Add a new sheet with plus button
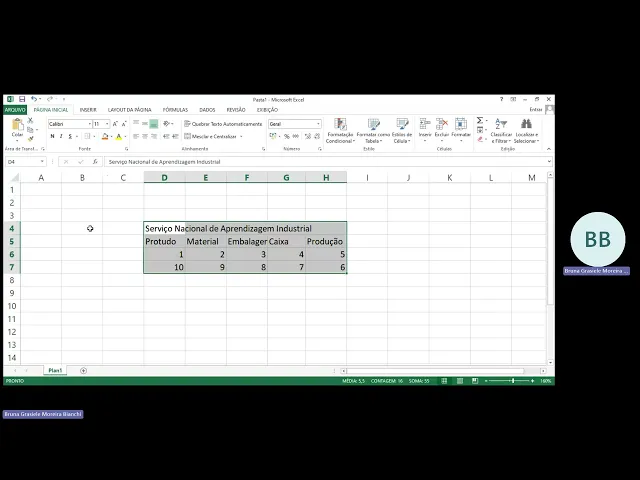This screenshot has height=480, width=640. 83,371
